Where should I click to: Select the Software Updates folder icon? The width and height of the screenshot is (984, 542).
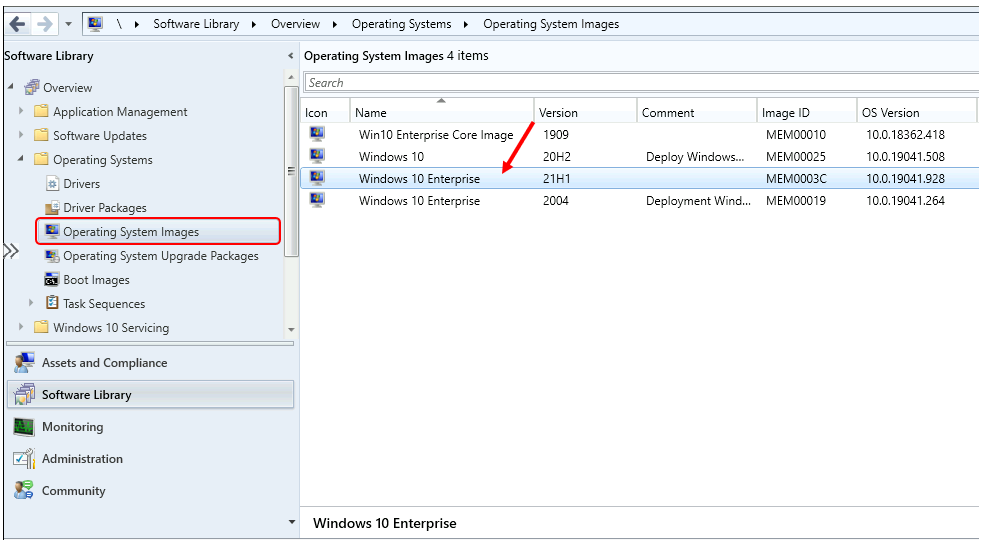pyautogui.click(x=41, y=135)
